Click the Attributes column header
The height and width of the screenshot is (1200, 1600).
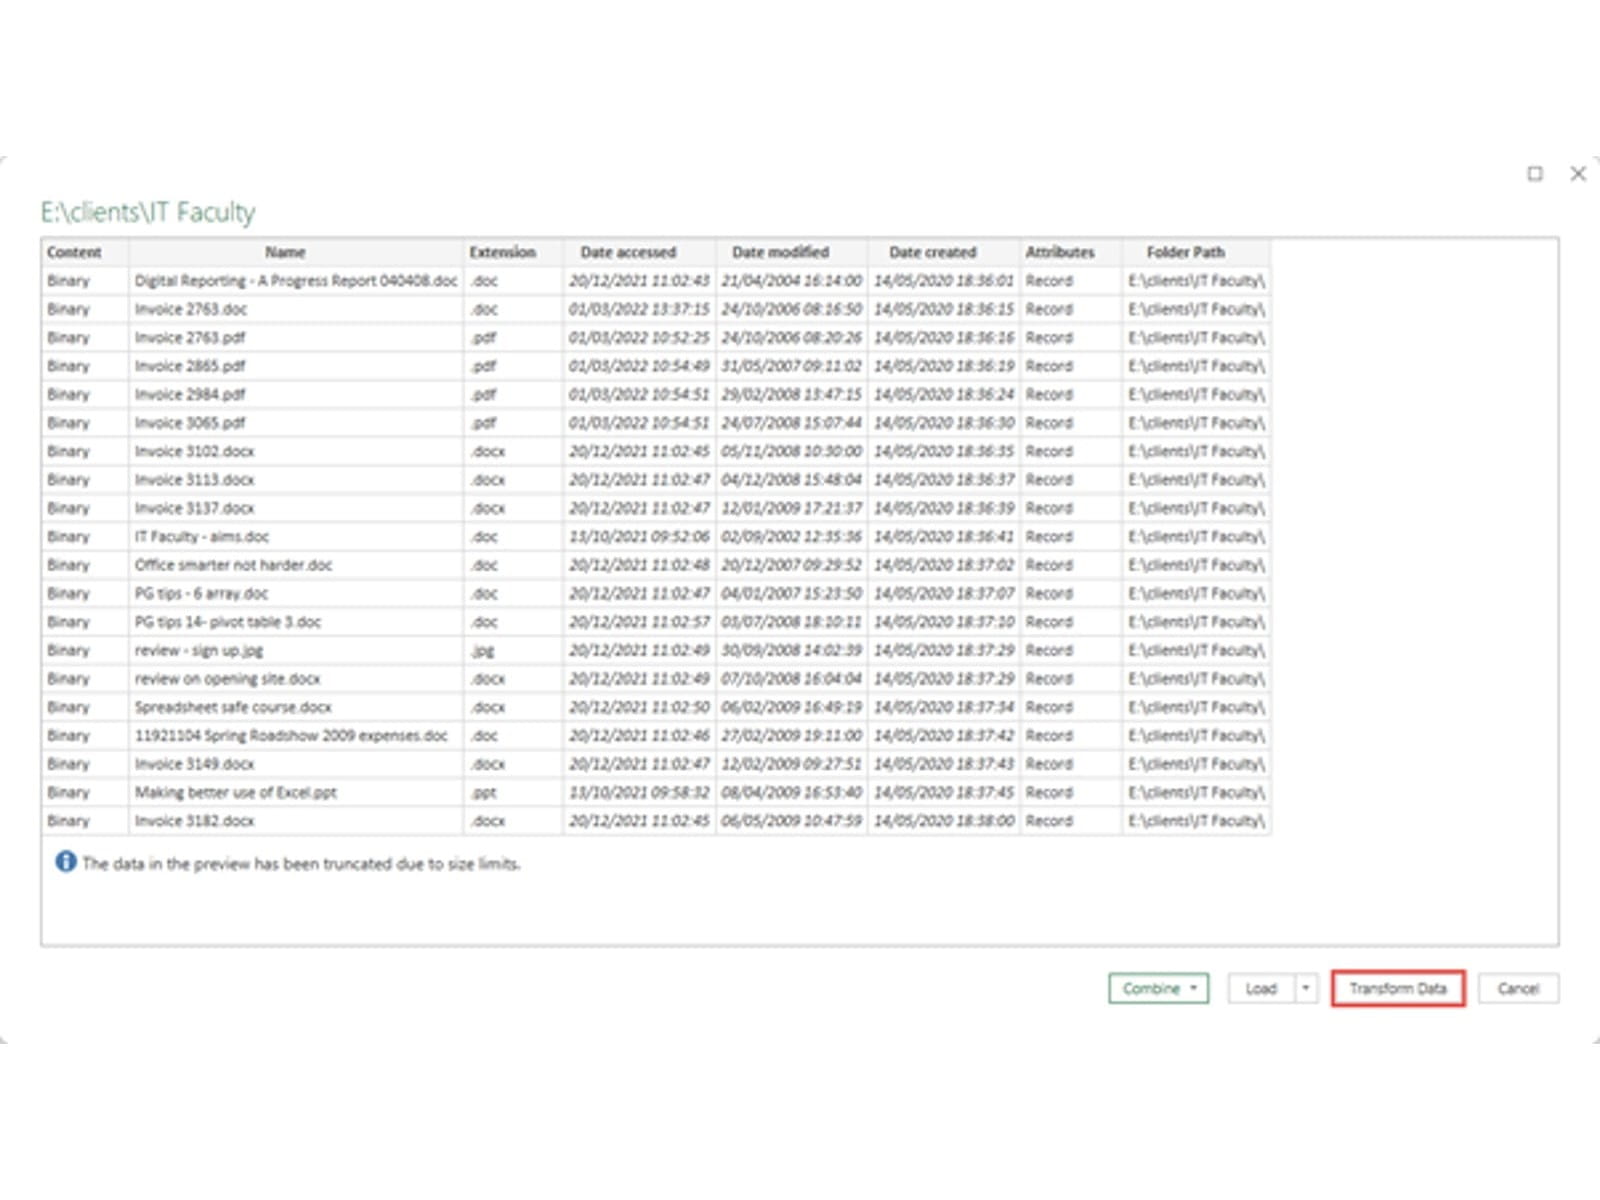[1059, 252]
